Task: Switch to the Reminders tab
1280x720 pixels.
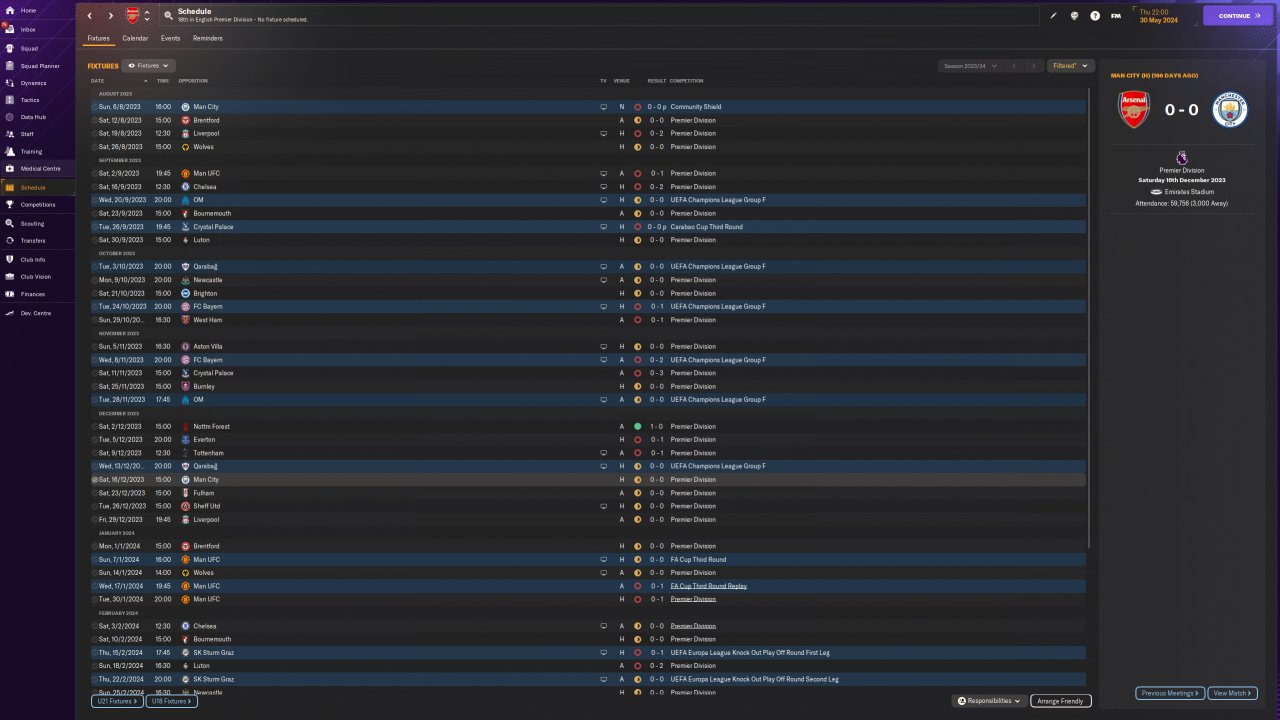Action: [x=208, y=38]
